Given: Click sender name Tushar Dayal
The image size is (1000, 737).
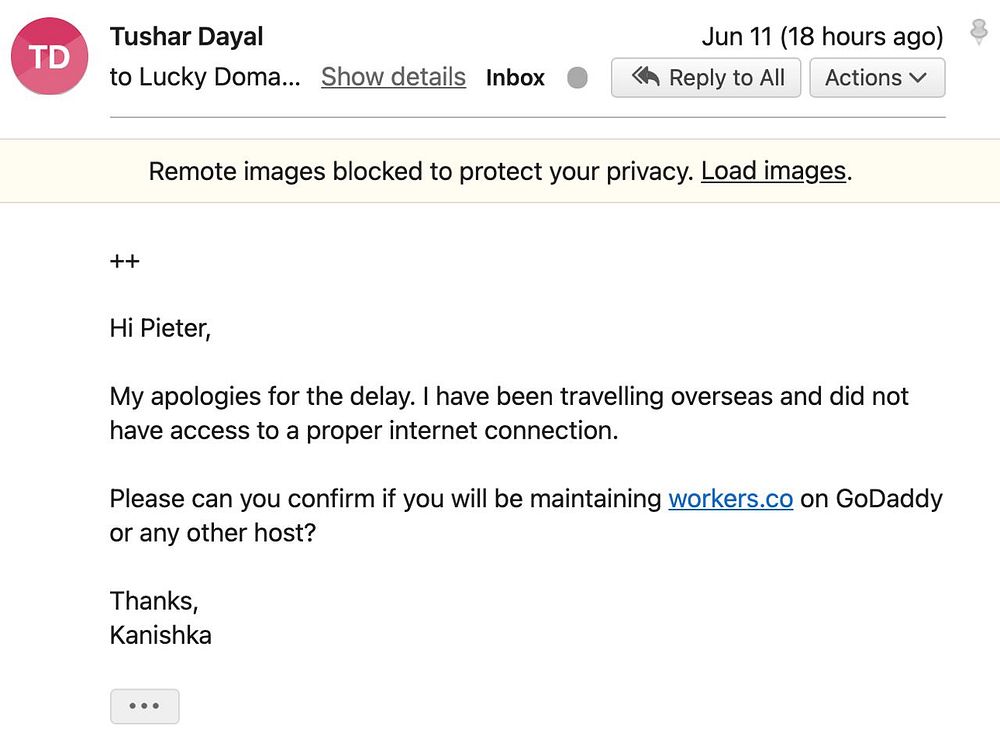Looking at the screenshot, I should 186,37.
